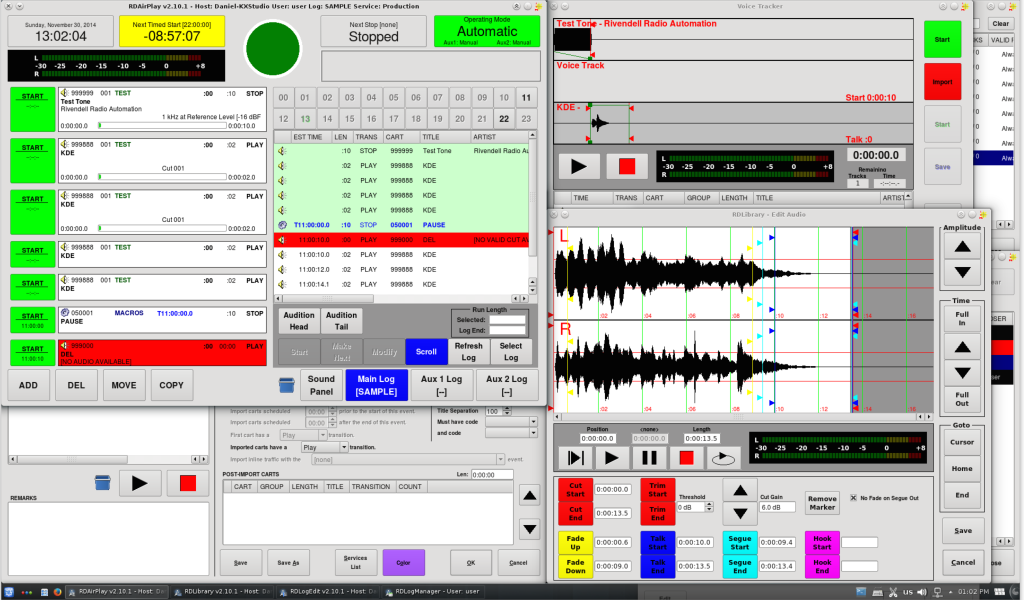Click the Automatic Operating Mode button

(x=487, y=31)
